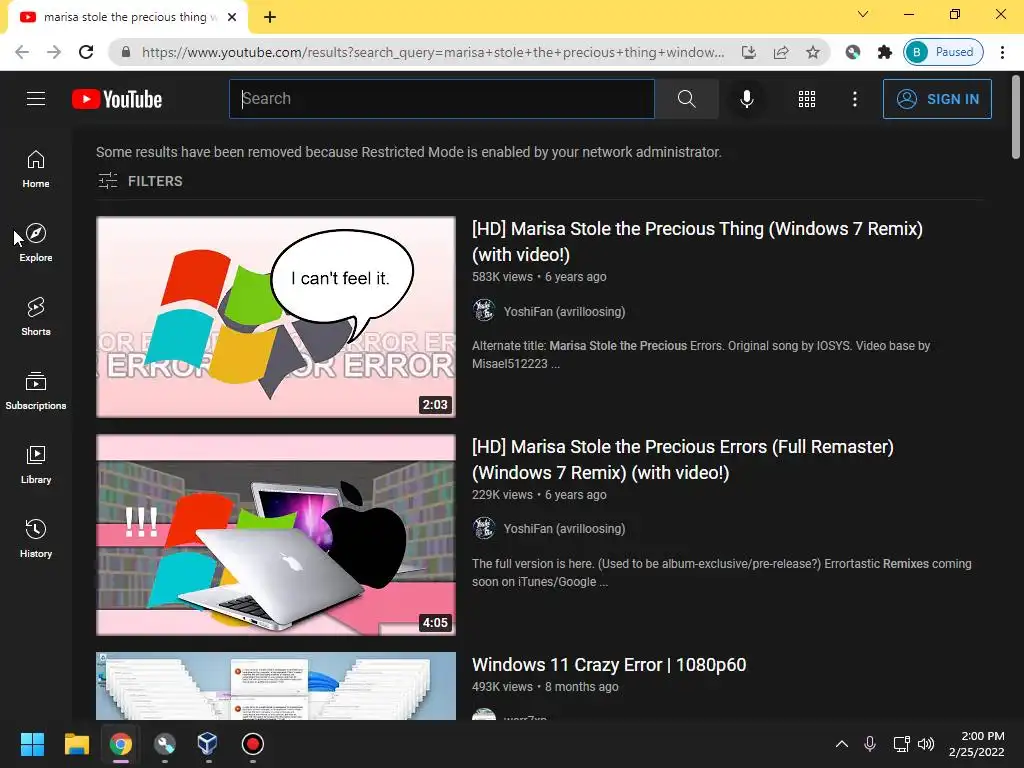Image resolution: width=1024 pixels, height=768 pixels.
Task: Click the address bar URL
Action: coord(432,52)
